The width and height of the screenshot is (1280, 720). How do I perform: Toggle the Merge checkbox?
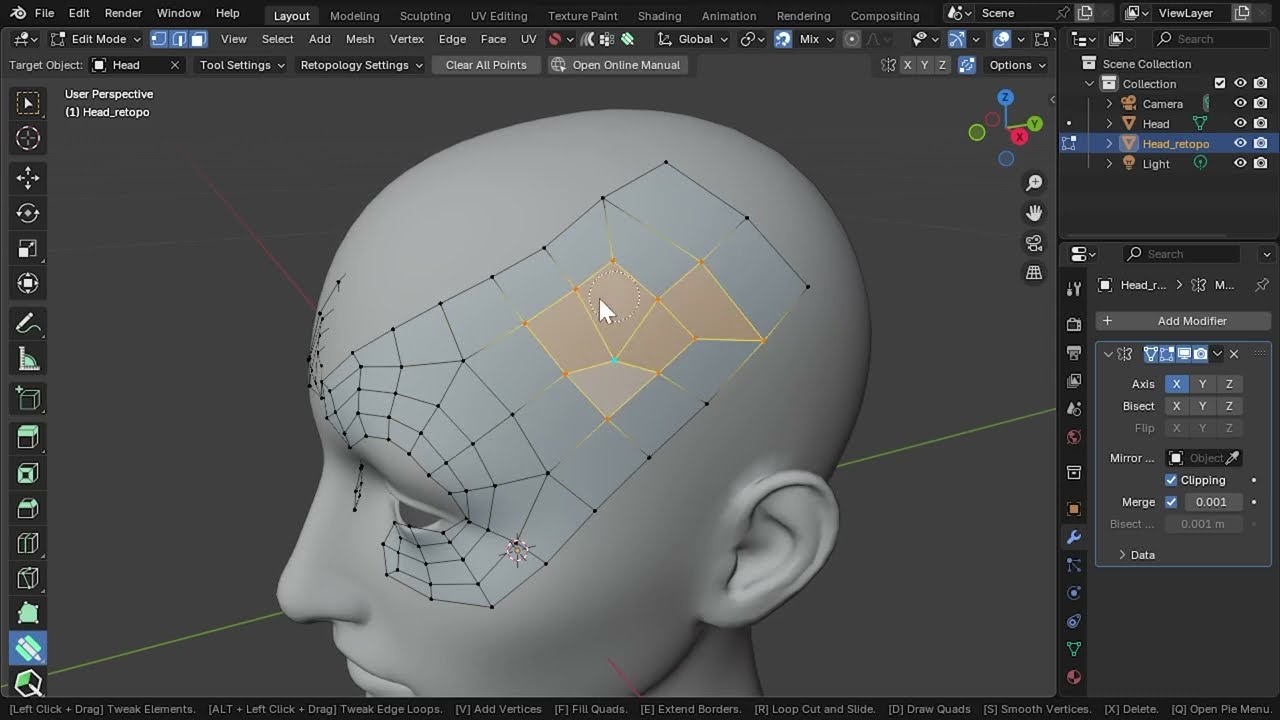[x=1171, y=502]
